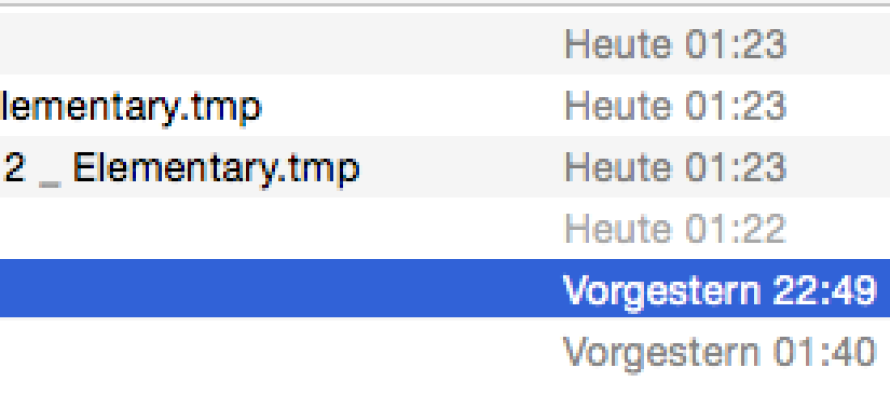Click blank space between "lementary.tmp" and its date
The width and height of the screenshot is (890, 395).
pyautogui.click(x=412, y=106)
